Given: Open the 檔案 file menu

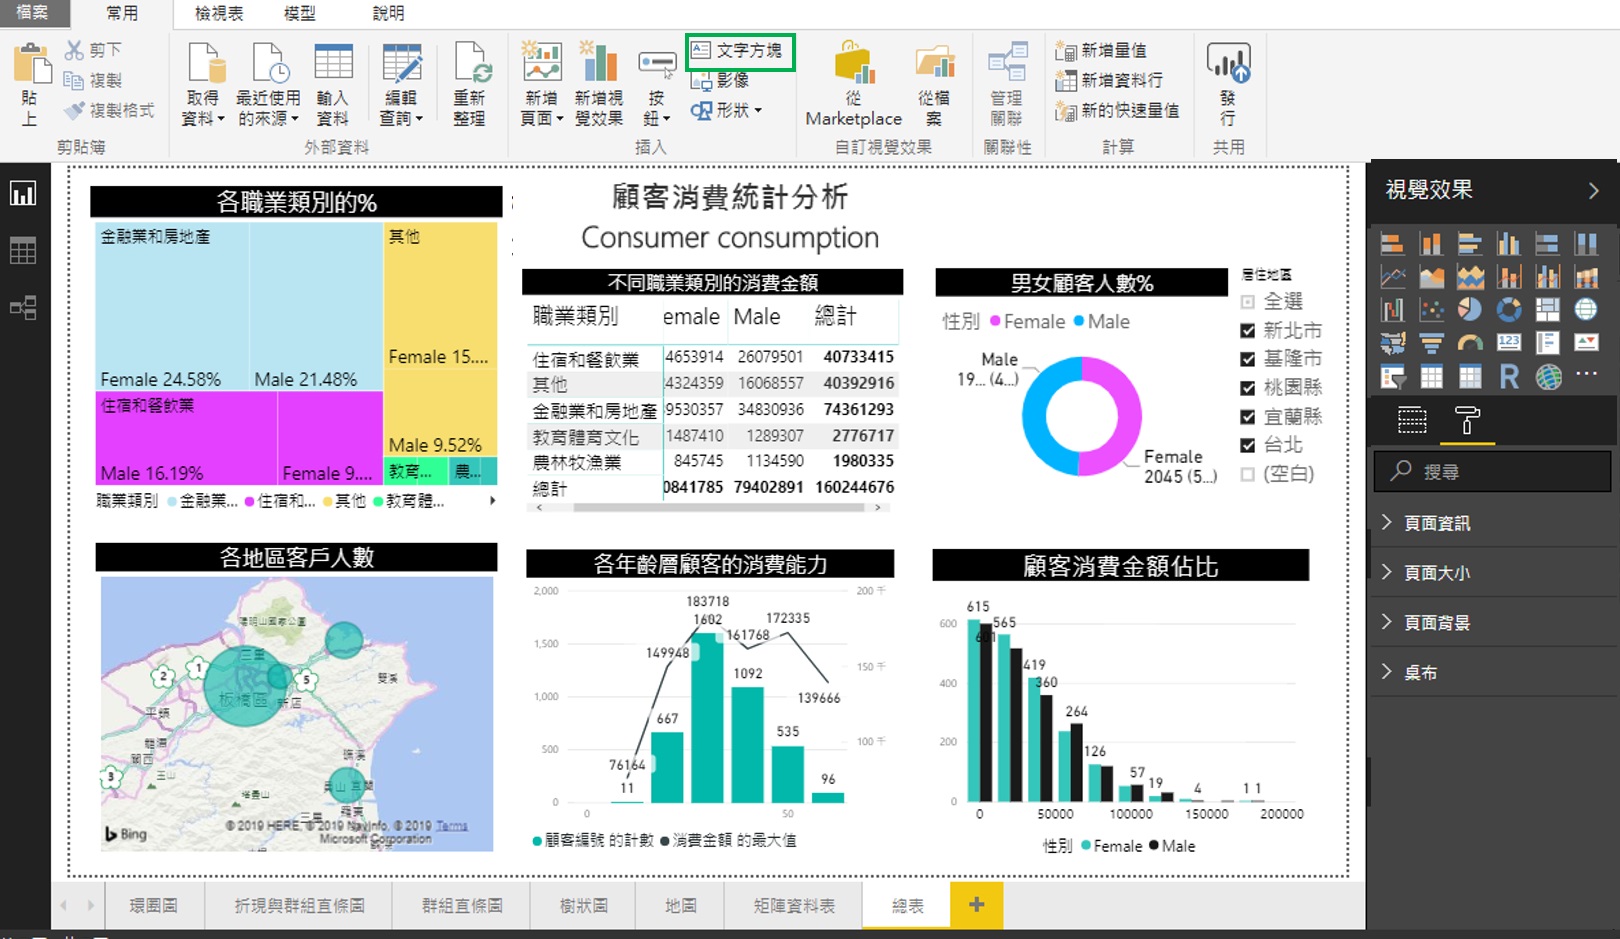Looking at the screenshot, I should pos(34,13).
